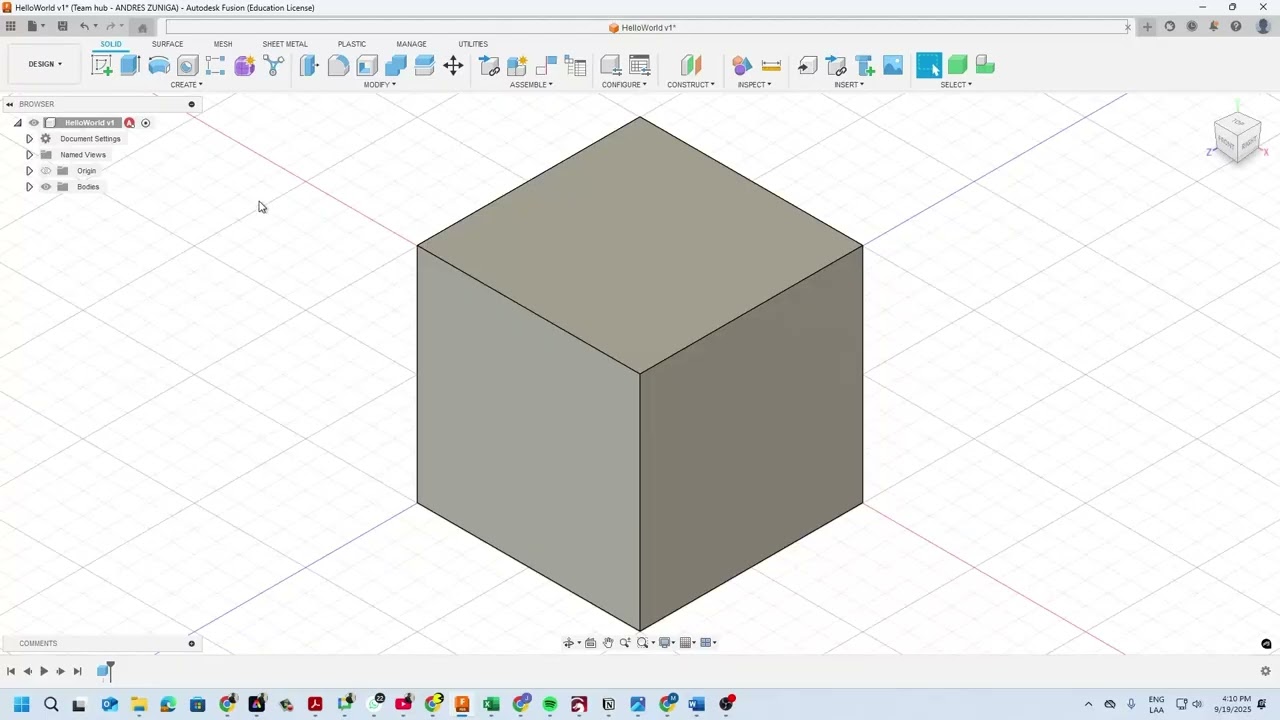The width and height of the screenshot is (1280, 720).
Task: Select the Measure tool
Action: (771, 66)
